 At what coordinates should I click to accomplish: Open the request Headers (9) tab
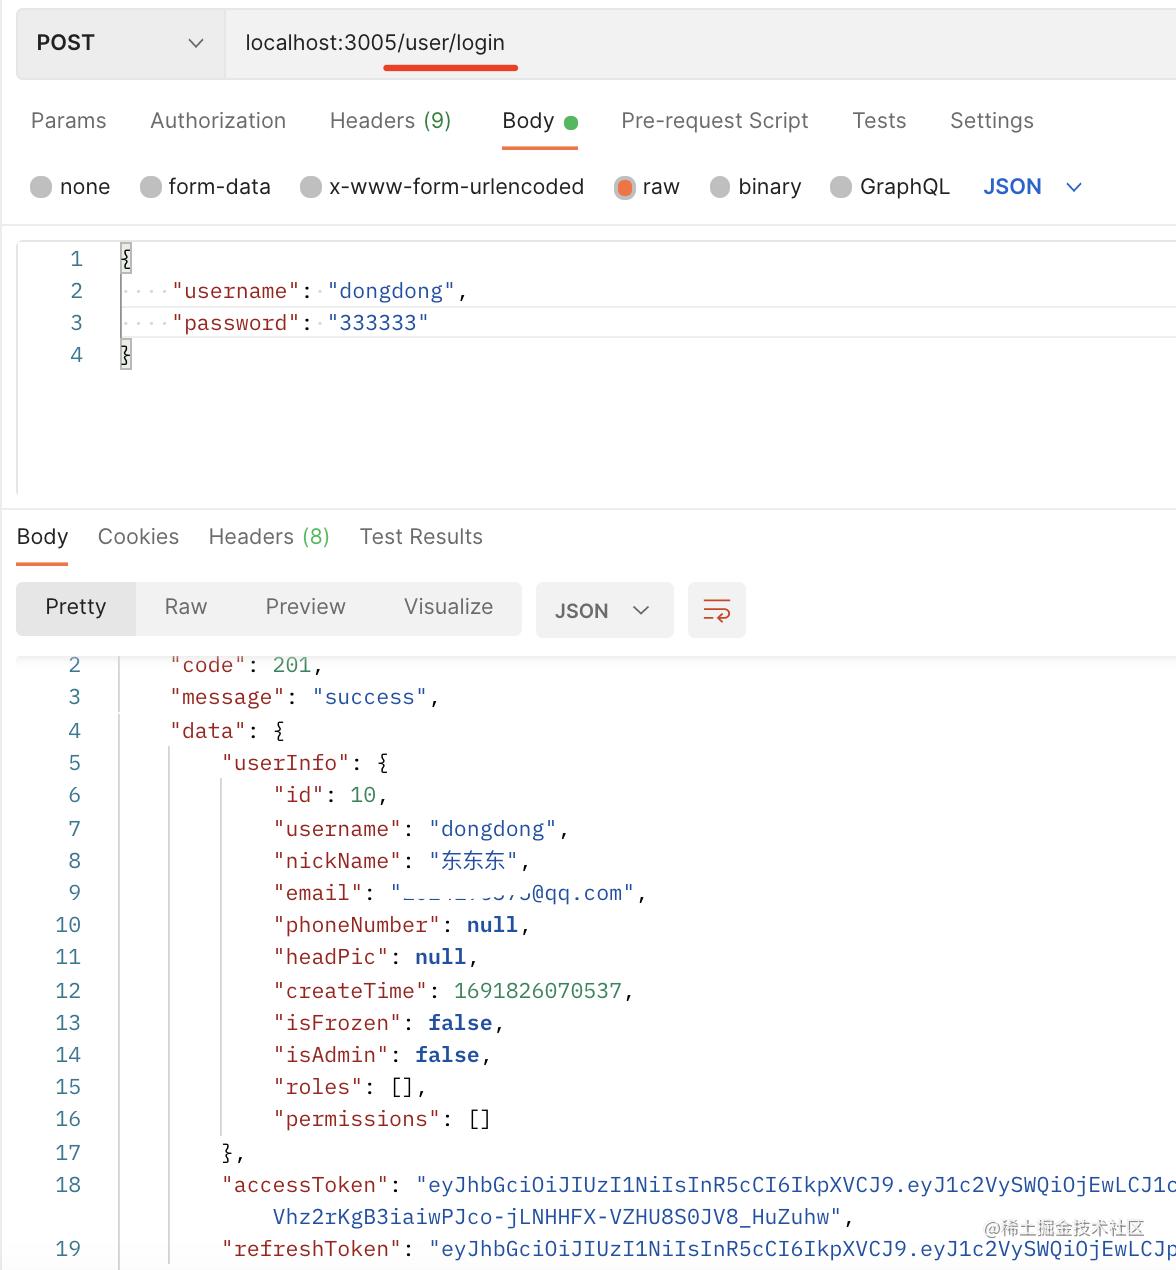click(390, 121)
